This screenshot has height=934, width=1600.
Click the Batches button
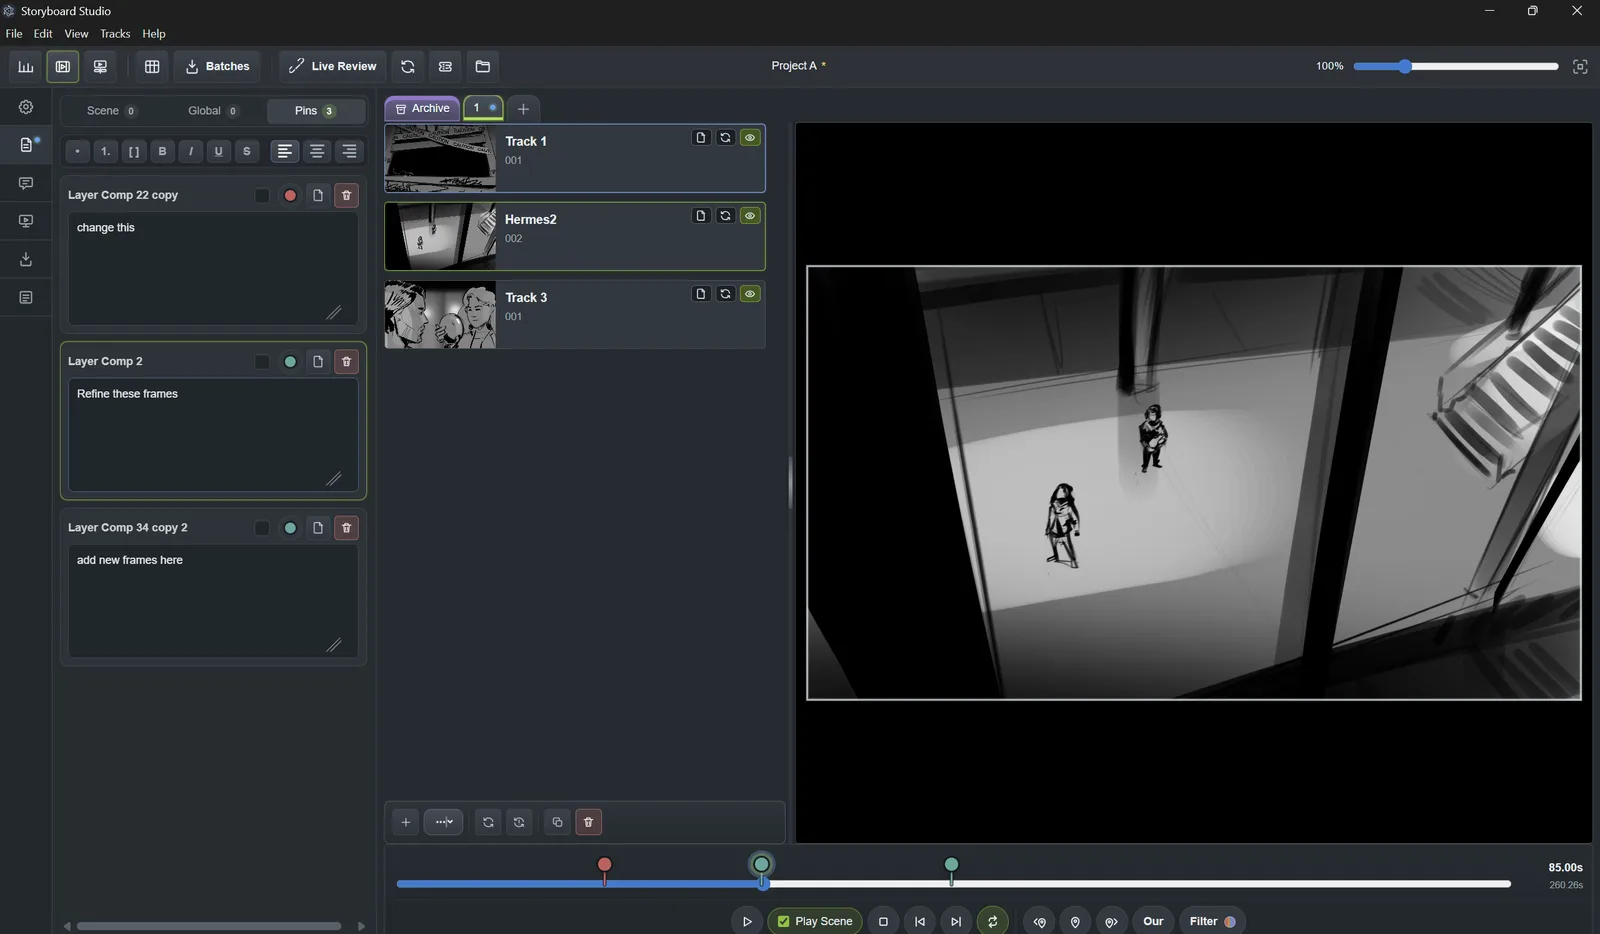tap(217, 66)
